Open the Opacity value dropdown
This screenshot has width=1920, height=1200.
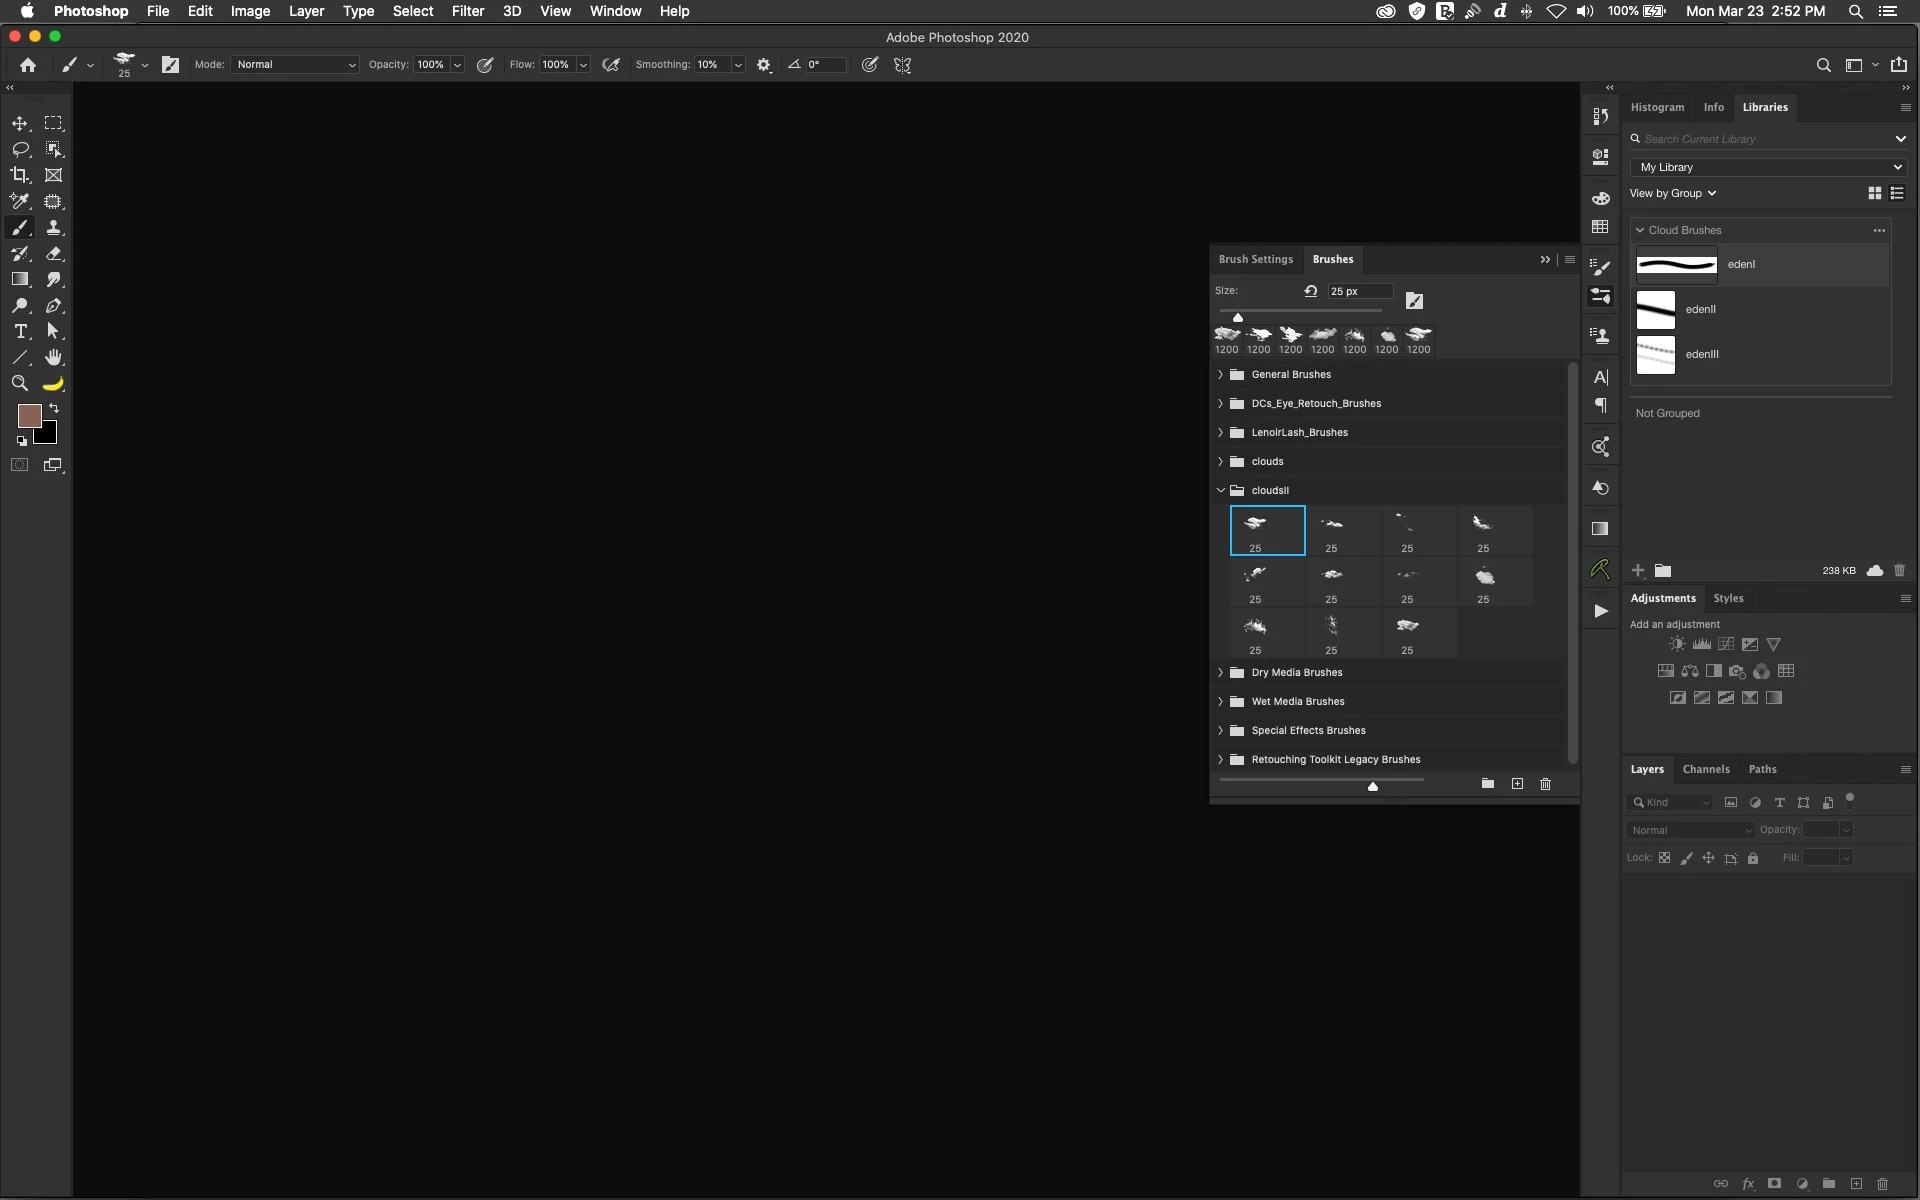pos(458,65)
